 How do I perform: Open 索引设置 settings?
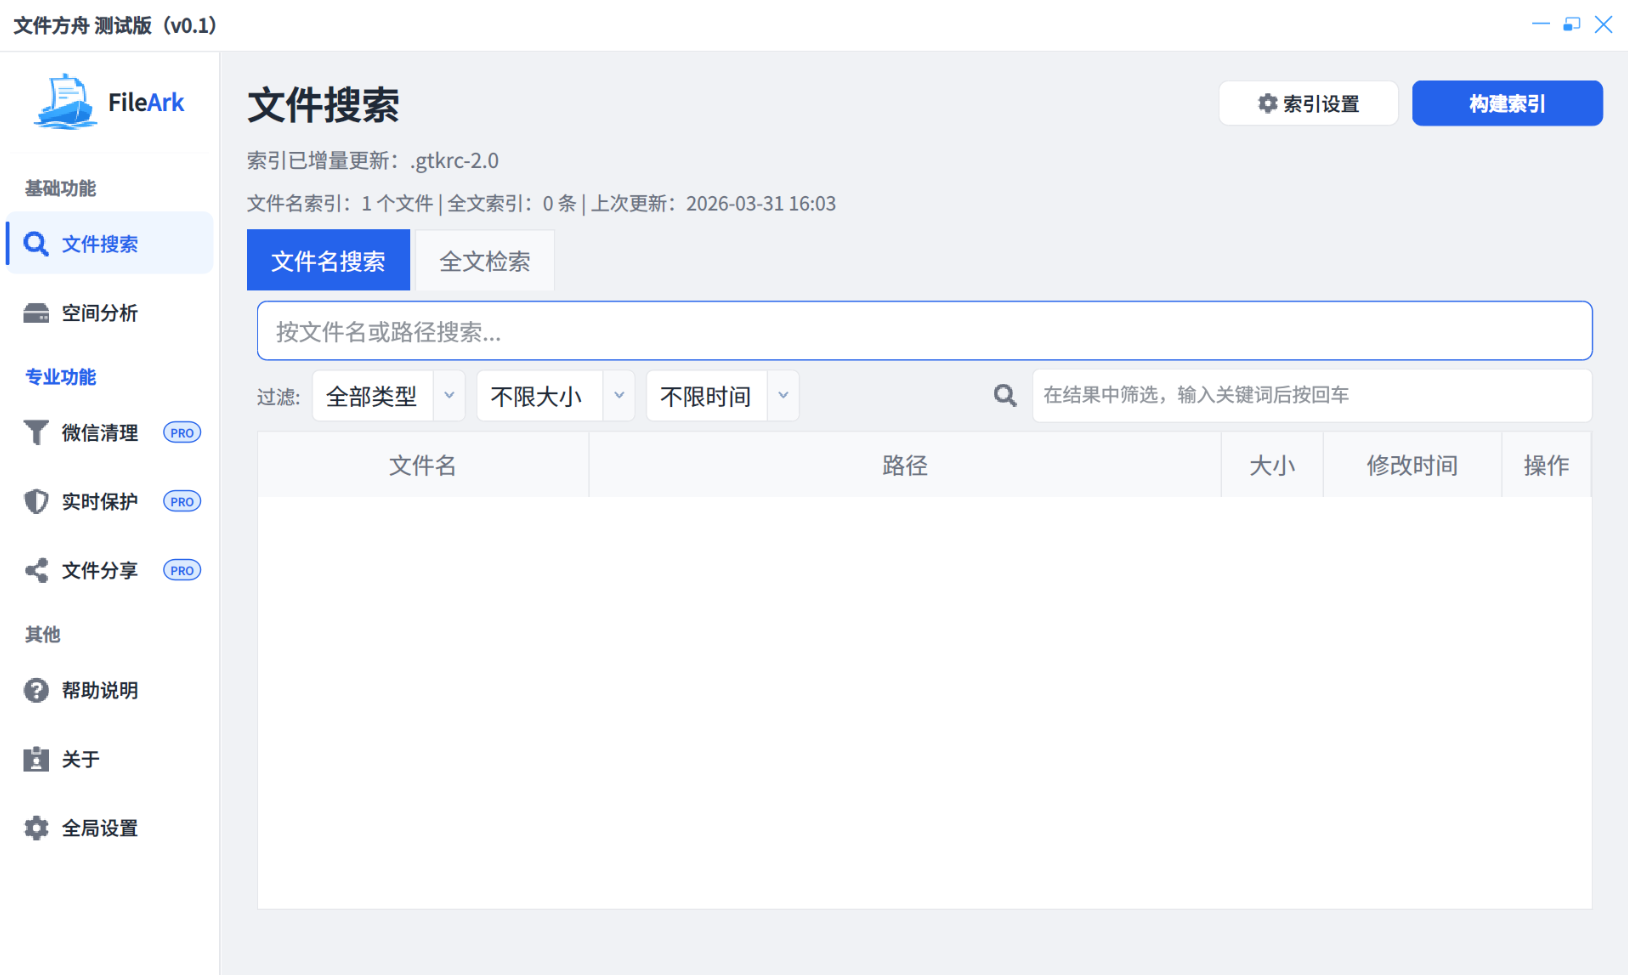[1308, 103]
